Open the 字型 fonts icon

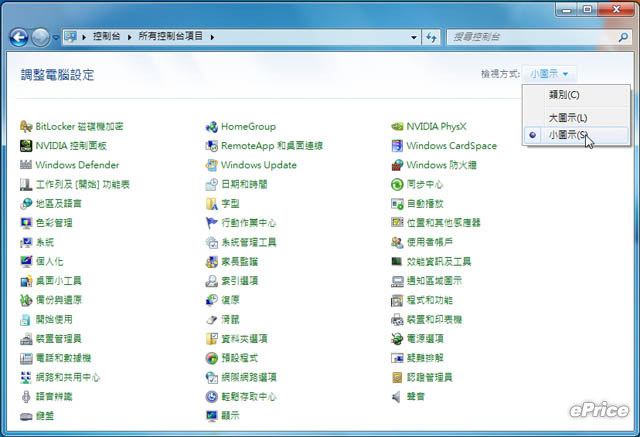click(x=211, y=203)
